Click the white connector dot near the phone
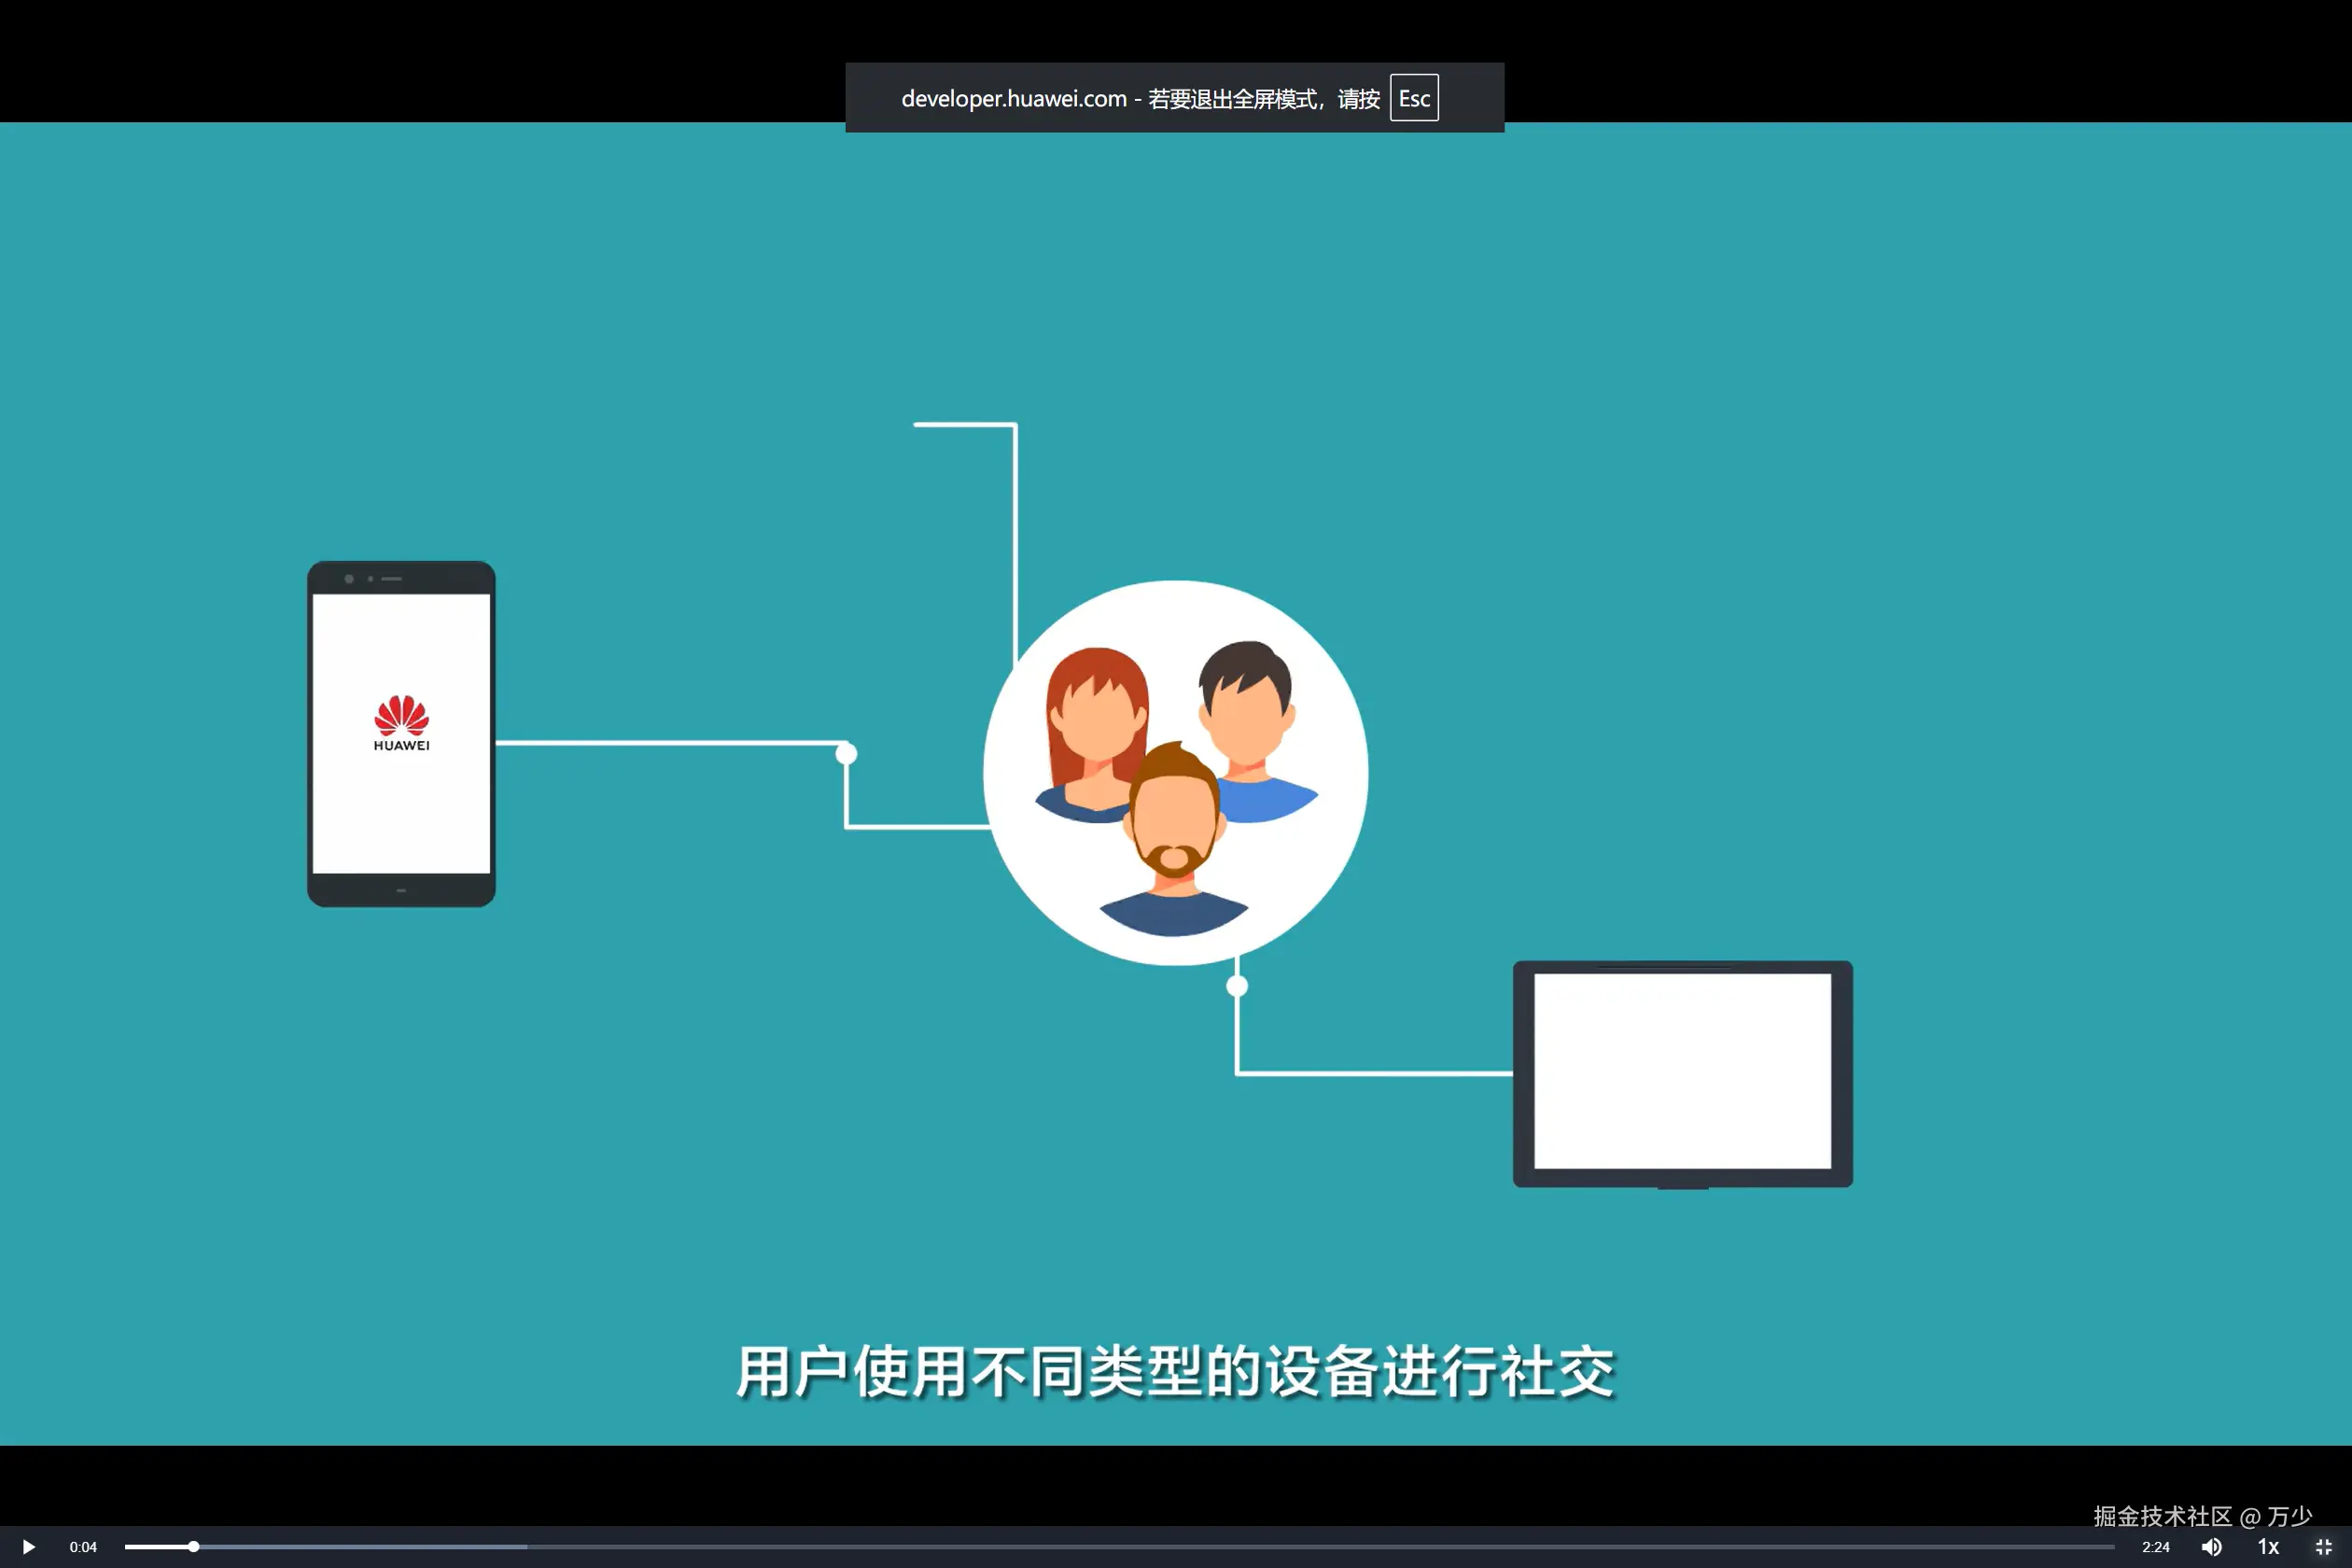Image resolution: width=2352 pixels, height=1568 pixels. tap(846, 754)
